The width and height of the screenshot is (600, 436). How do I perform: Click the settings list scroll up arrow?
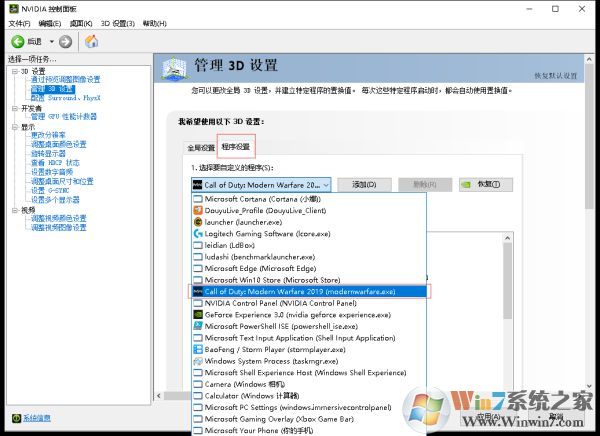tap(507, 238)
